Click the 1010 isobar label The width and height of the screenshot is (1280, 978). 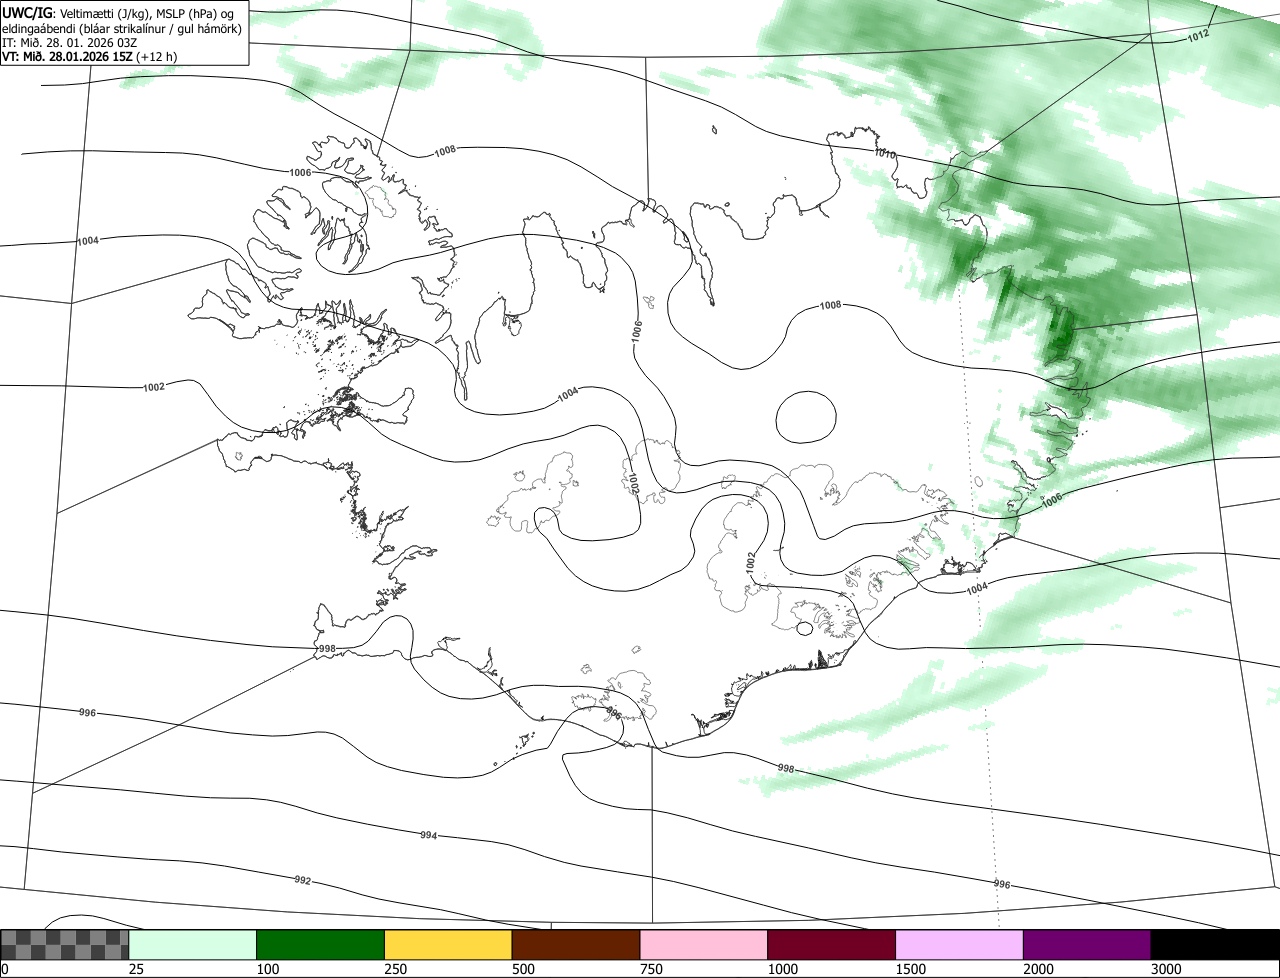pyautogui.click(x=885, y=154)
